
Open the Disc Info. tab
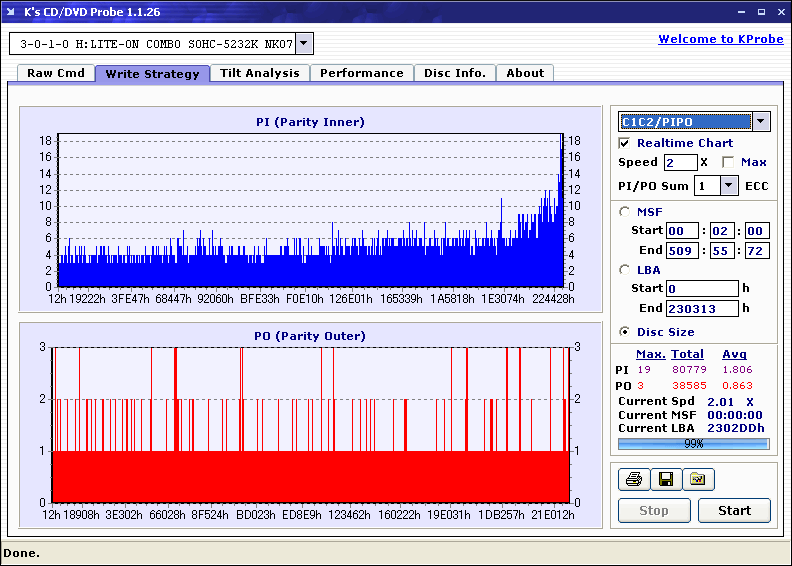(454, 73)
